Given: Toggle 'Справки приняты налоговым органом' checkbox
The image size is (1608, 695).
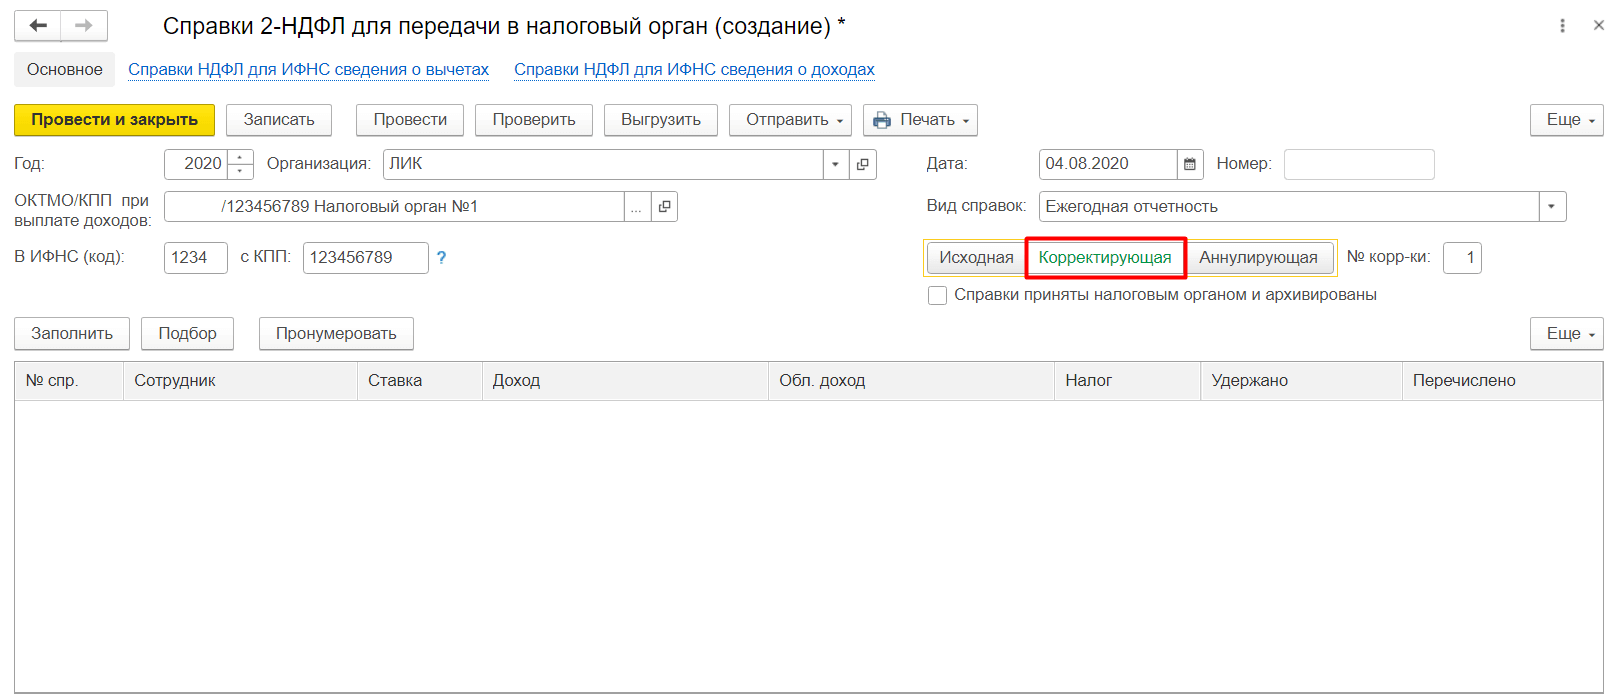Looking at the screenshot, I should [x=937, y=295].
